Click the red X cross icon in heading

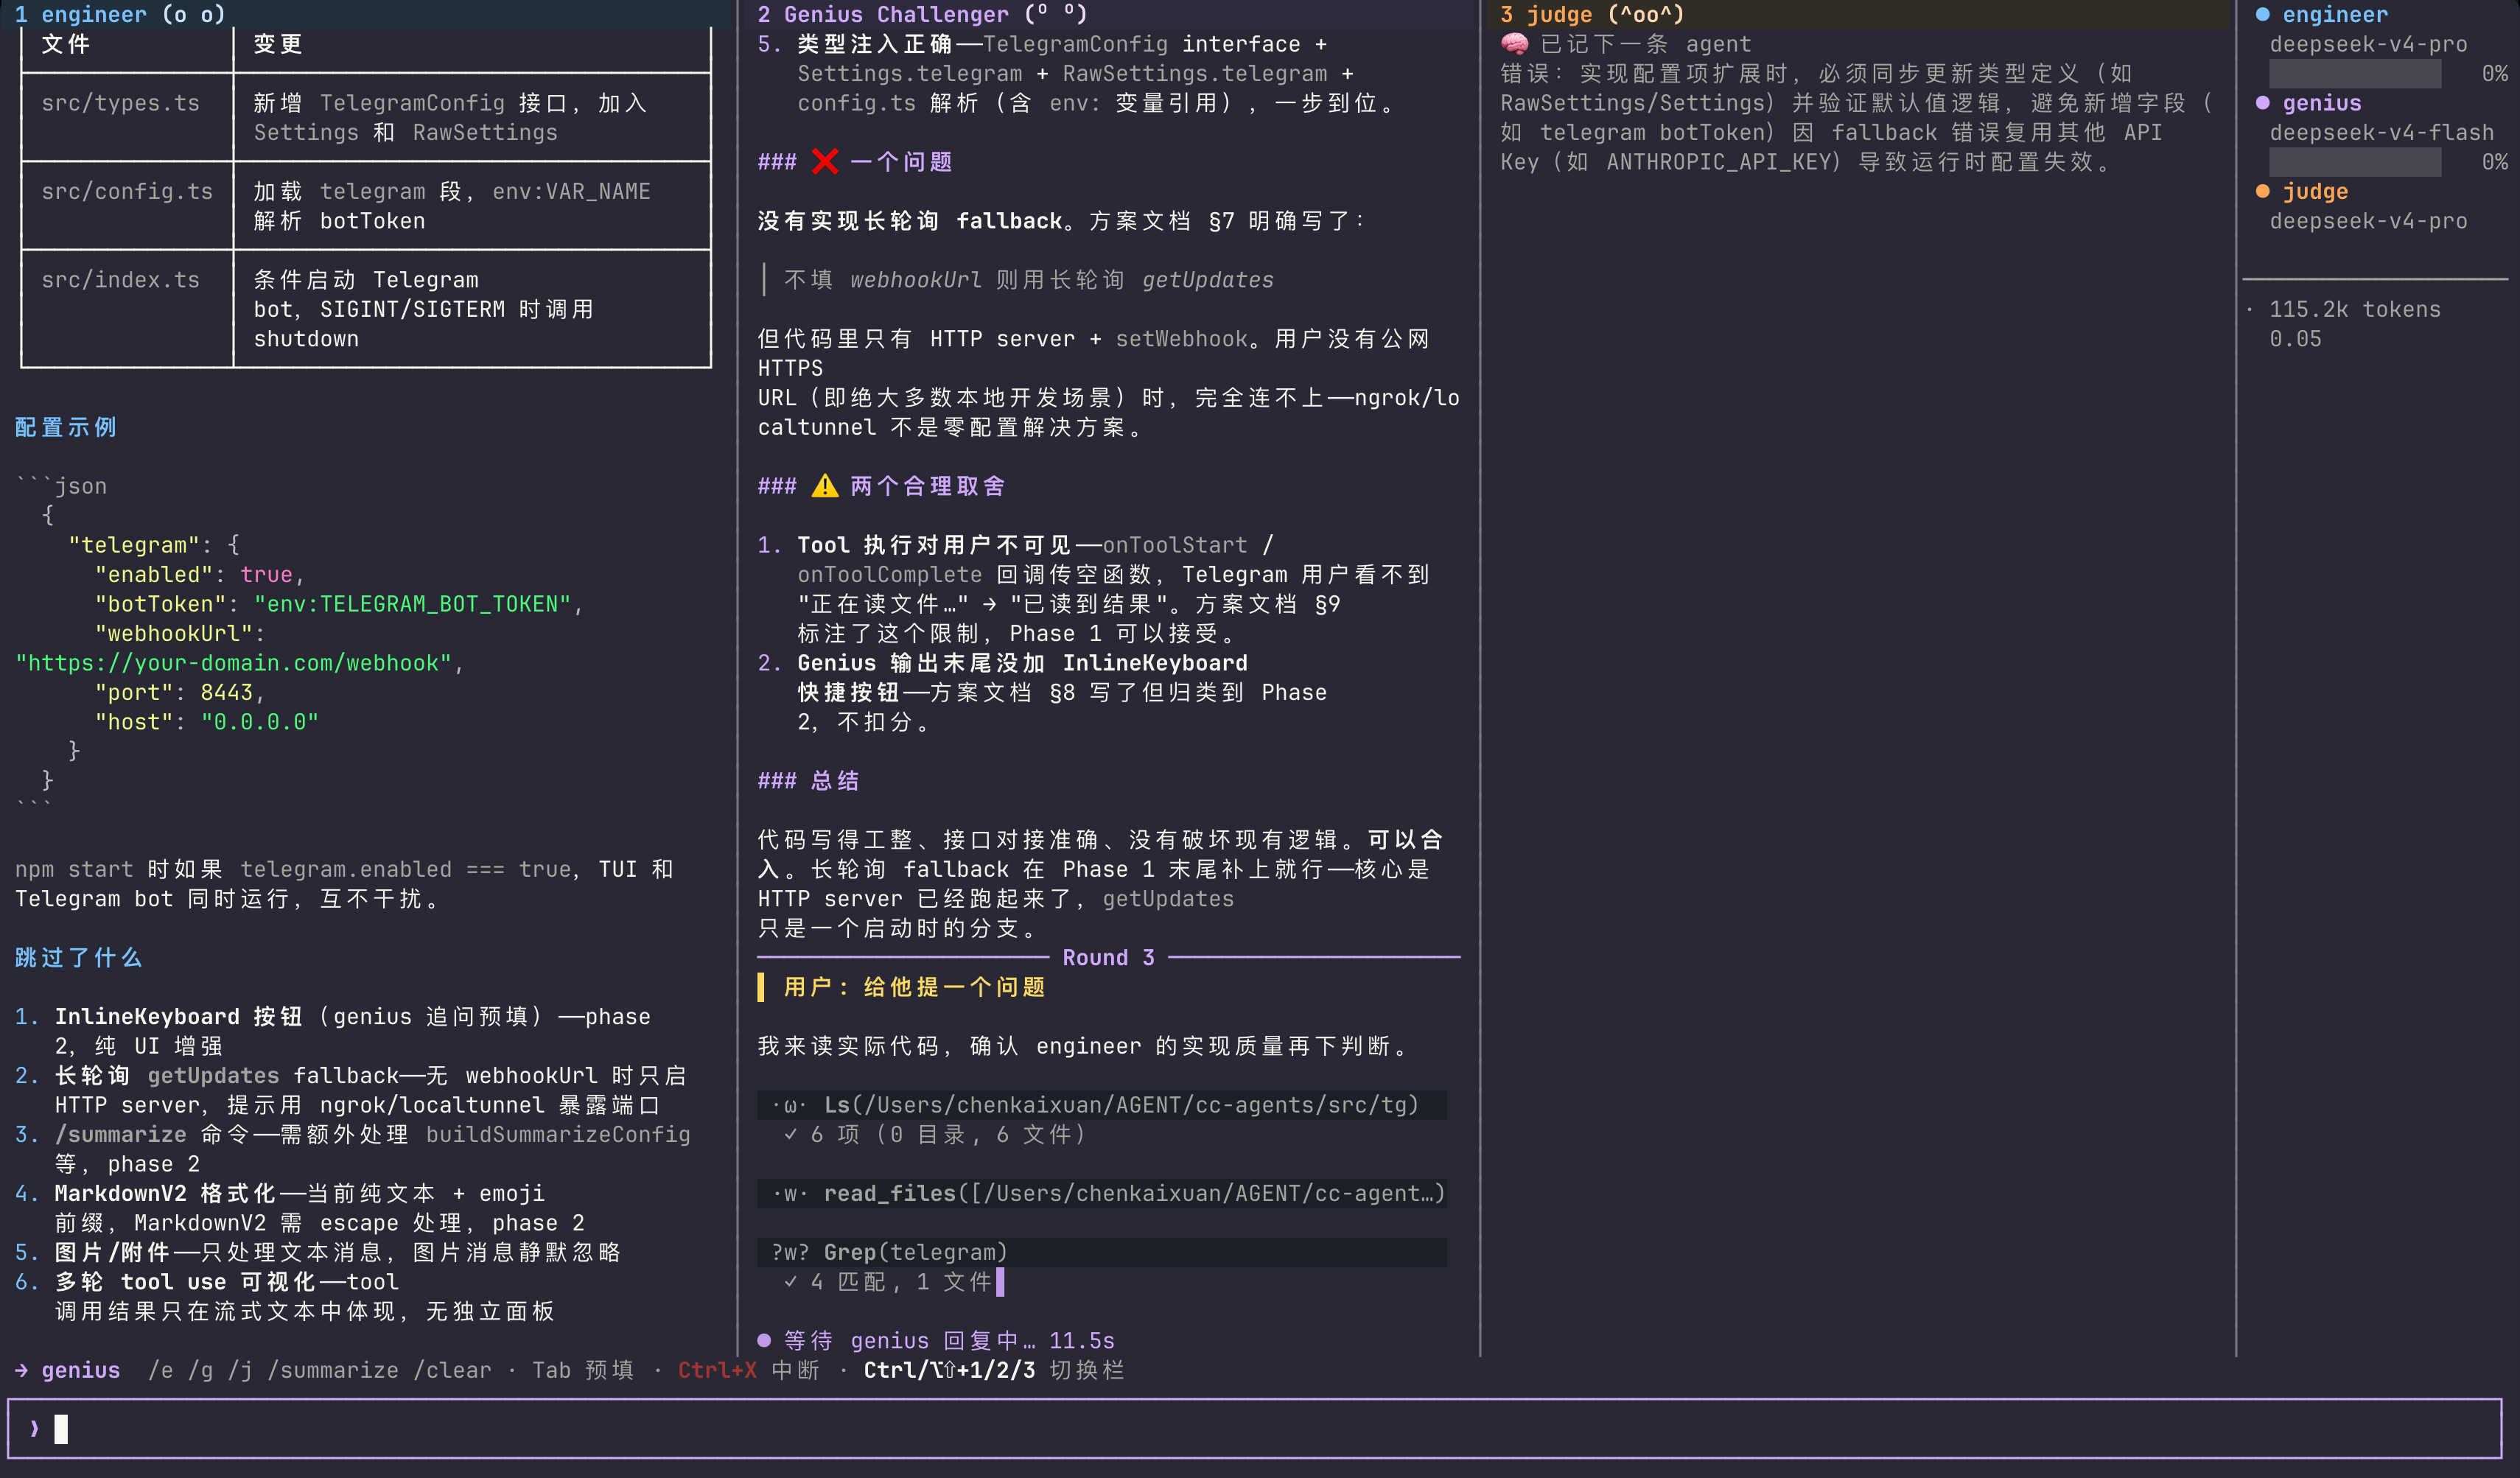tap(825, 161)
